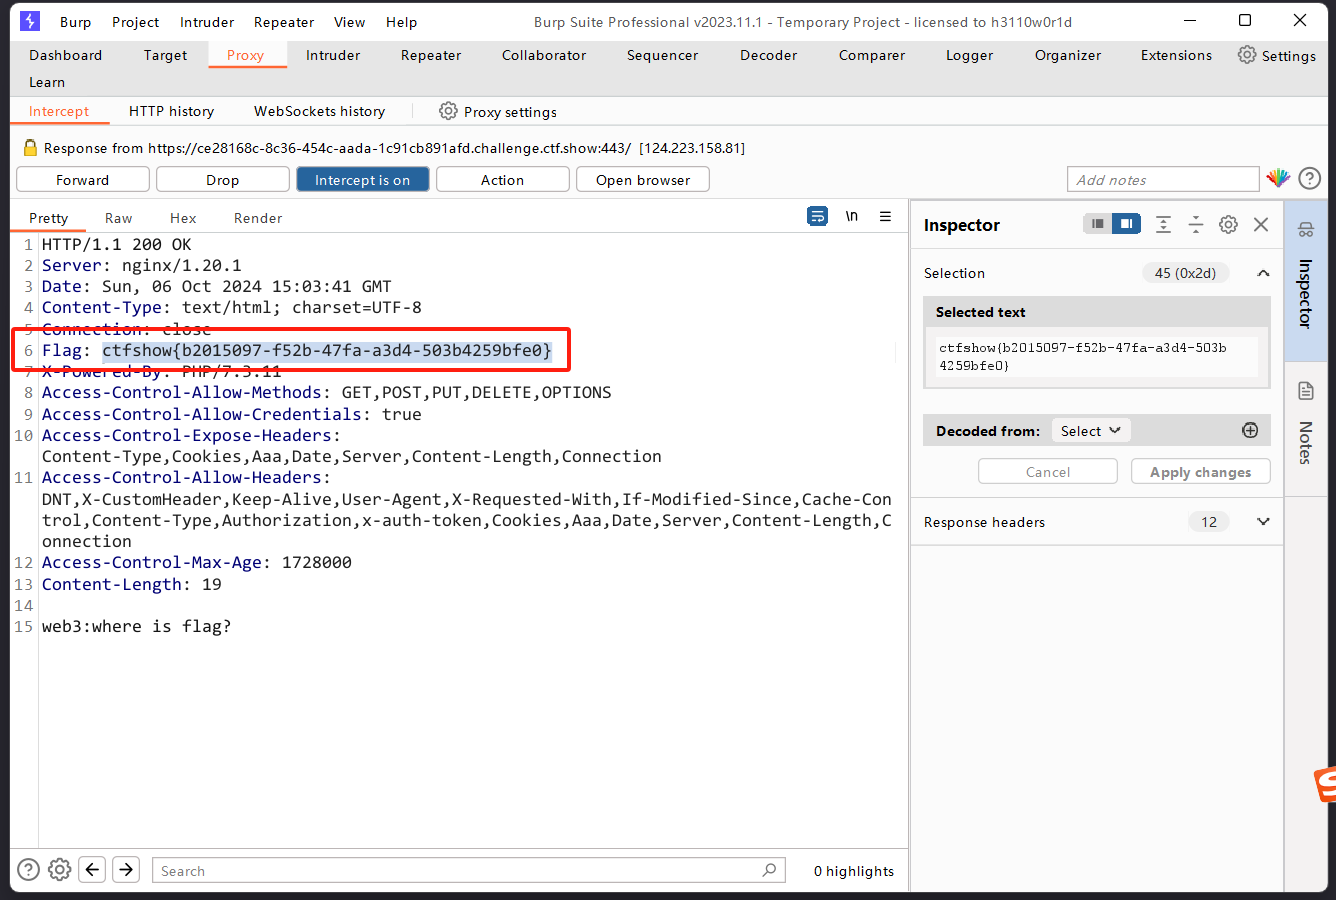Click the Selected text box in the Inspector
Image resolution: width=1336 pixels, height=900 pixels.
(x=1097, y=357)
